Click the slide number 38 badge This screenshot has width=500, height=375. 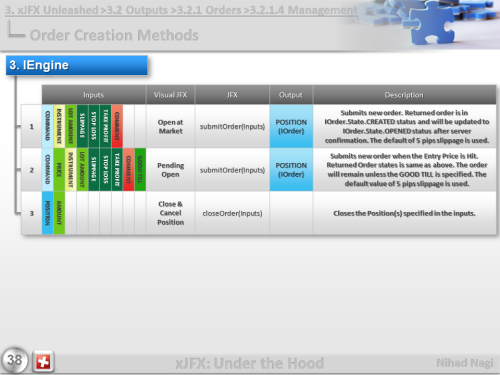[x=15, y=360]
